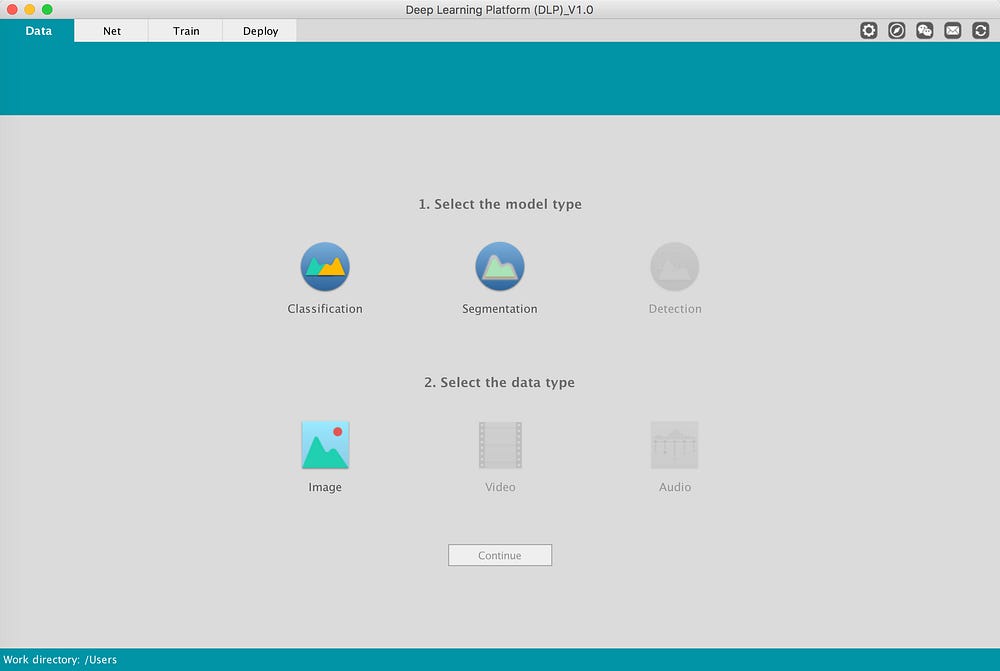Open the compass icon in toolbar

[897, 31]
